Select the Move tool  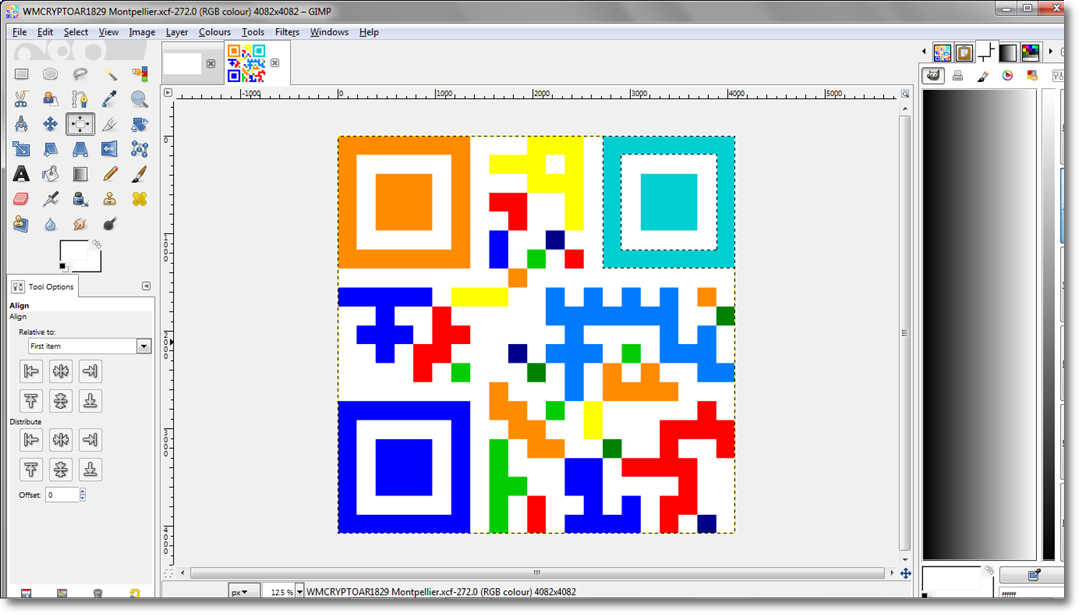coord(50,124)
